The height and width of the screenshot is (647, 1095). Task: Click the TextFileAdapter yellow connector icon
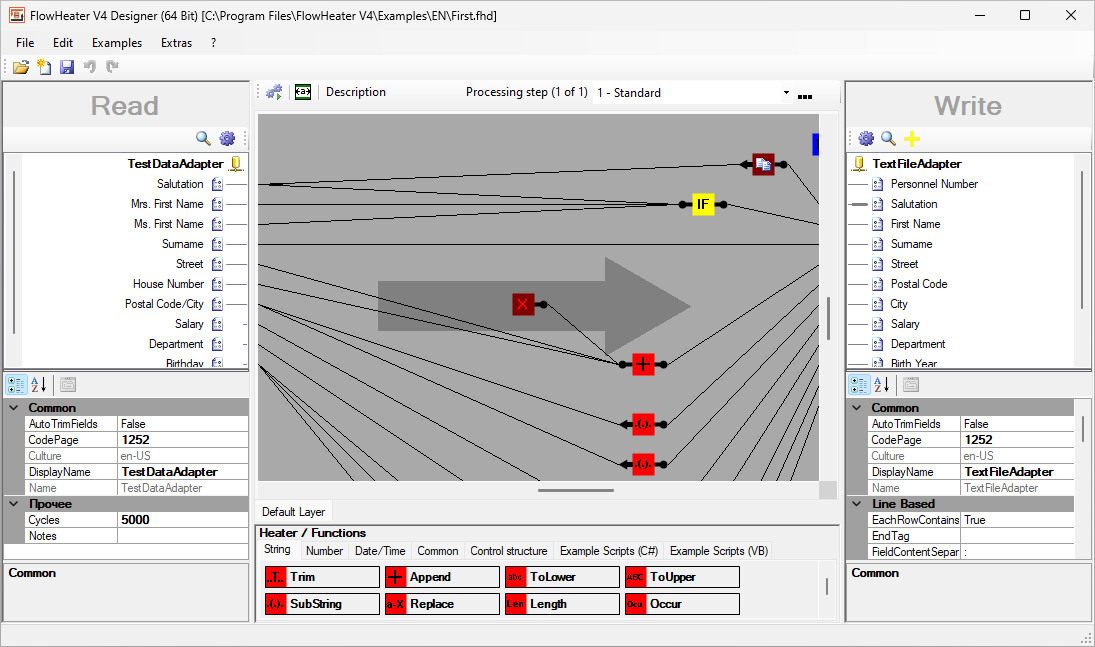tap(860, 163)
